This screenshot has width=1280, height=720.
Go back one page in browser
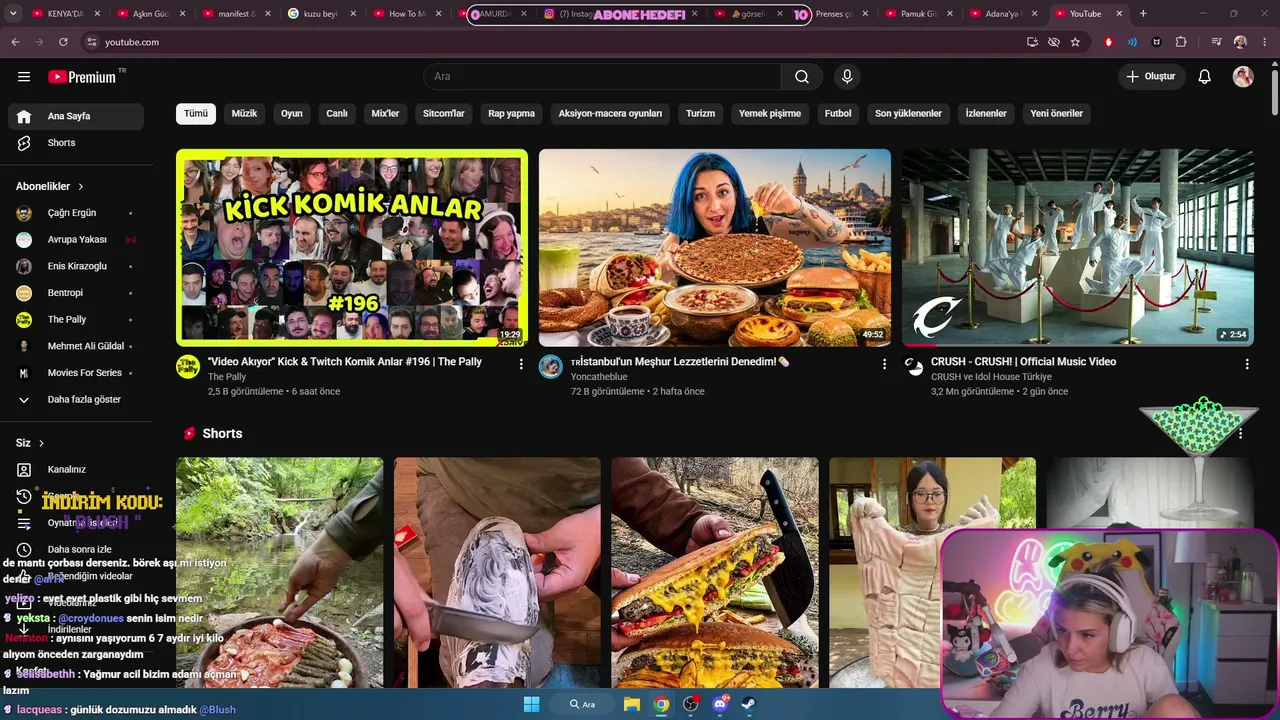coord(15,42)
